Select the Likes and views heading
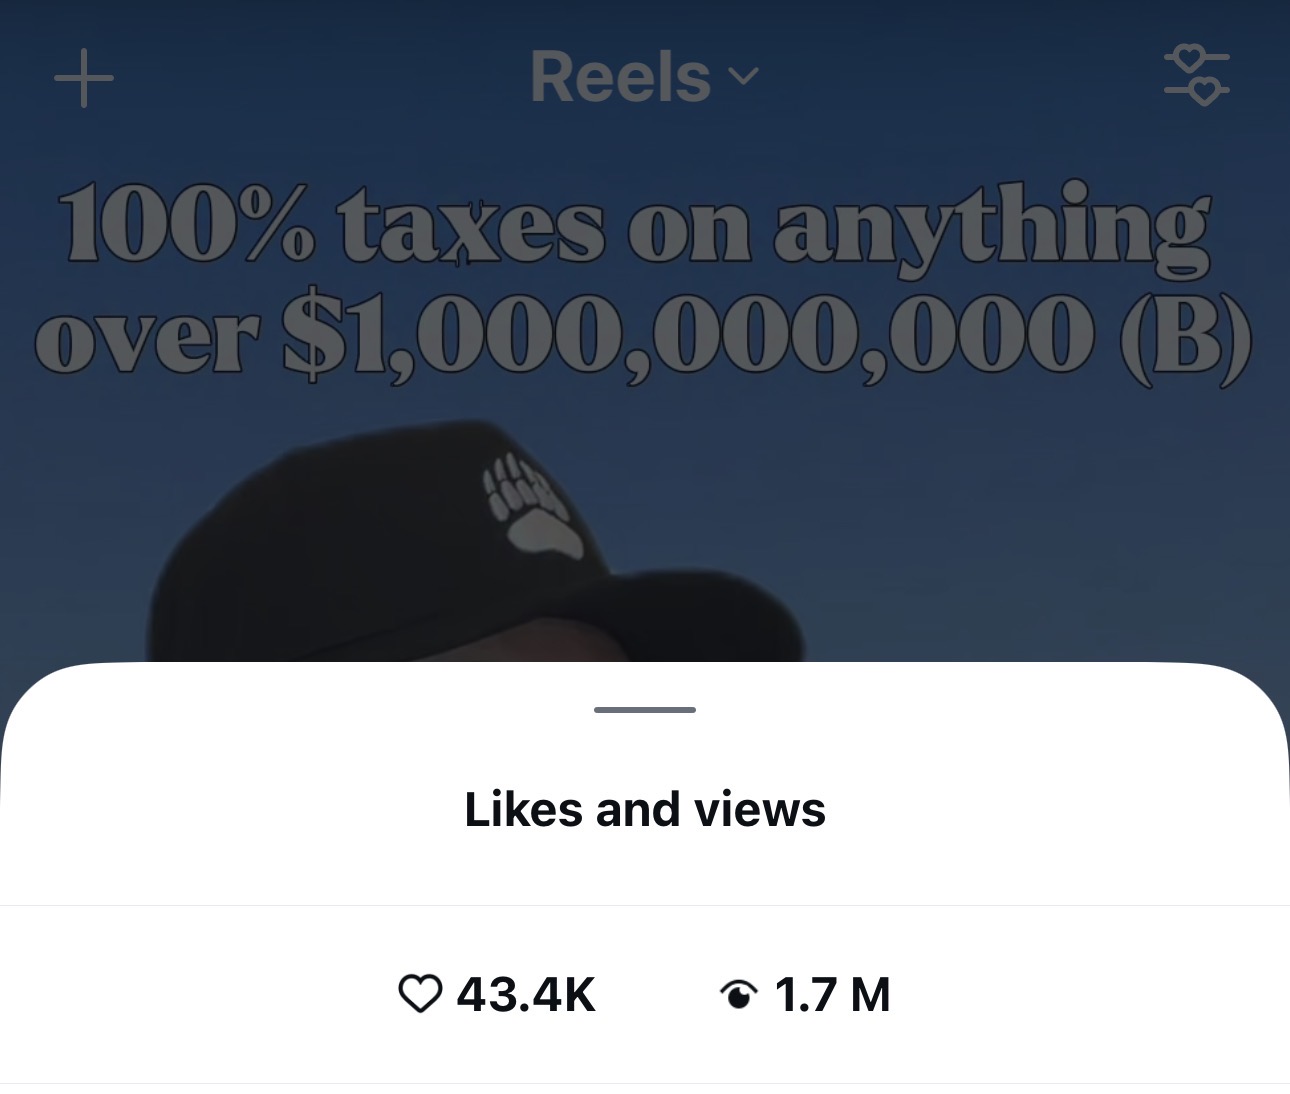Screen dimensions: 1290x1094 point(645,809)
